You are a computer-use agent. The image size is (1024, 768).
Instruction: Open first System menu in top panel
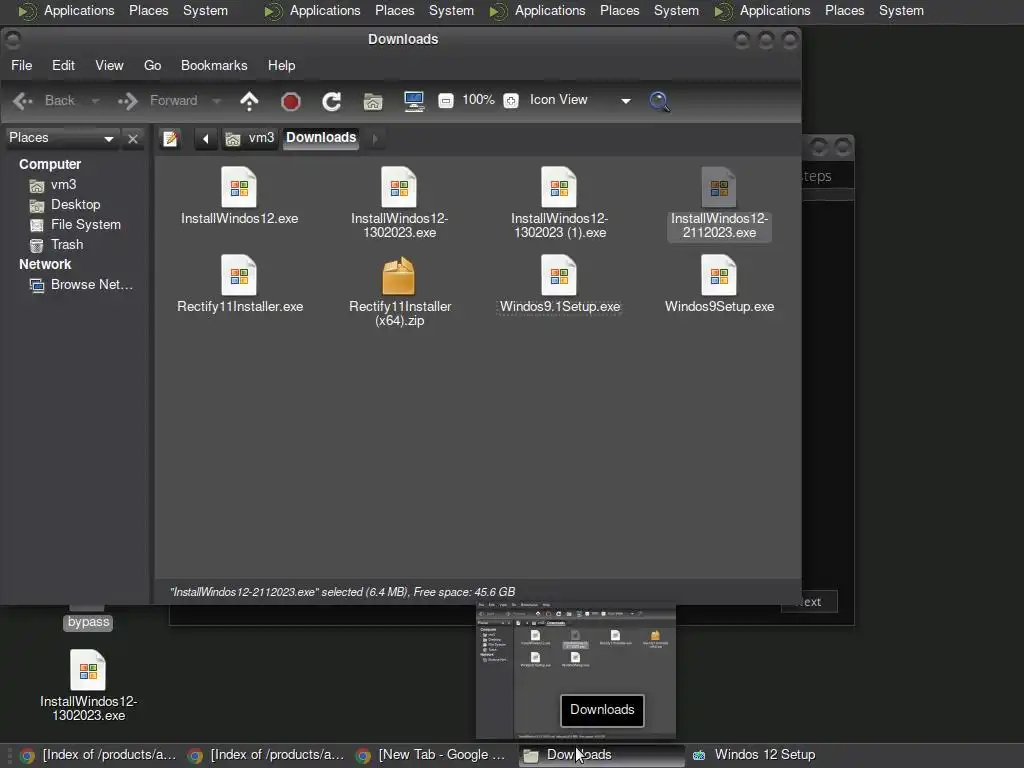pos(205,11)
